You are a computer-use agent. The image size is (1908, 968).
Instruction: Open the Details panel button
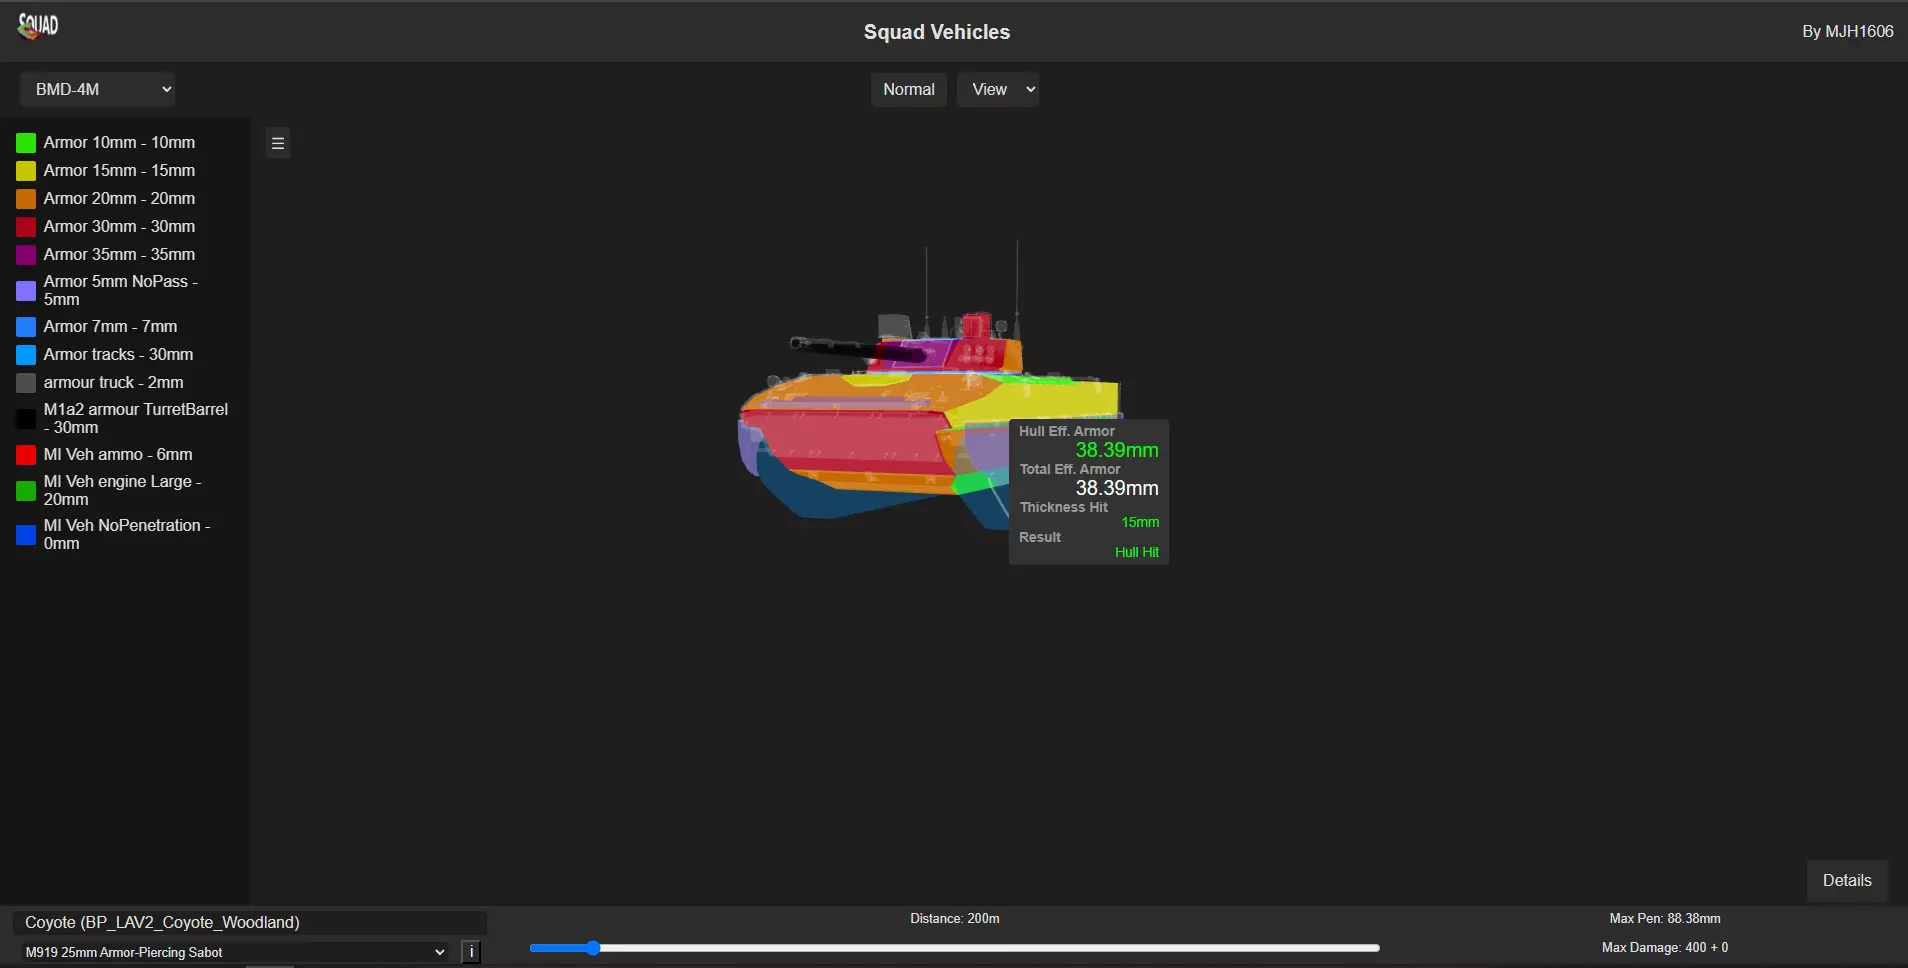[1846, 880]
